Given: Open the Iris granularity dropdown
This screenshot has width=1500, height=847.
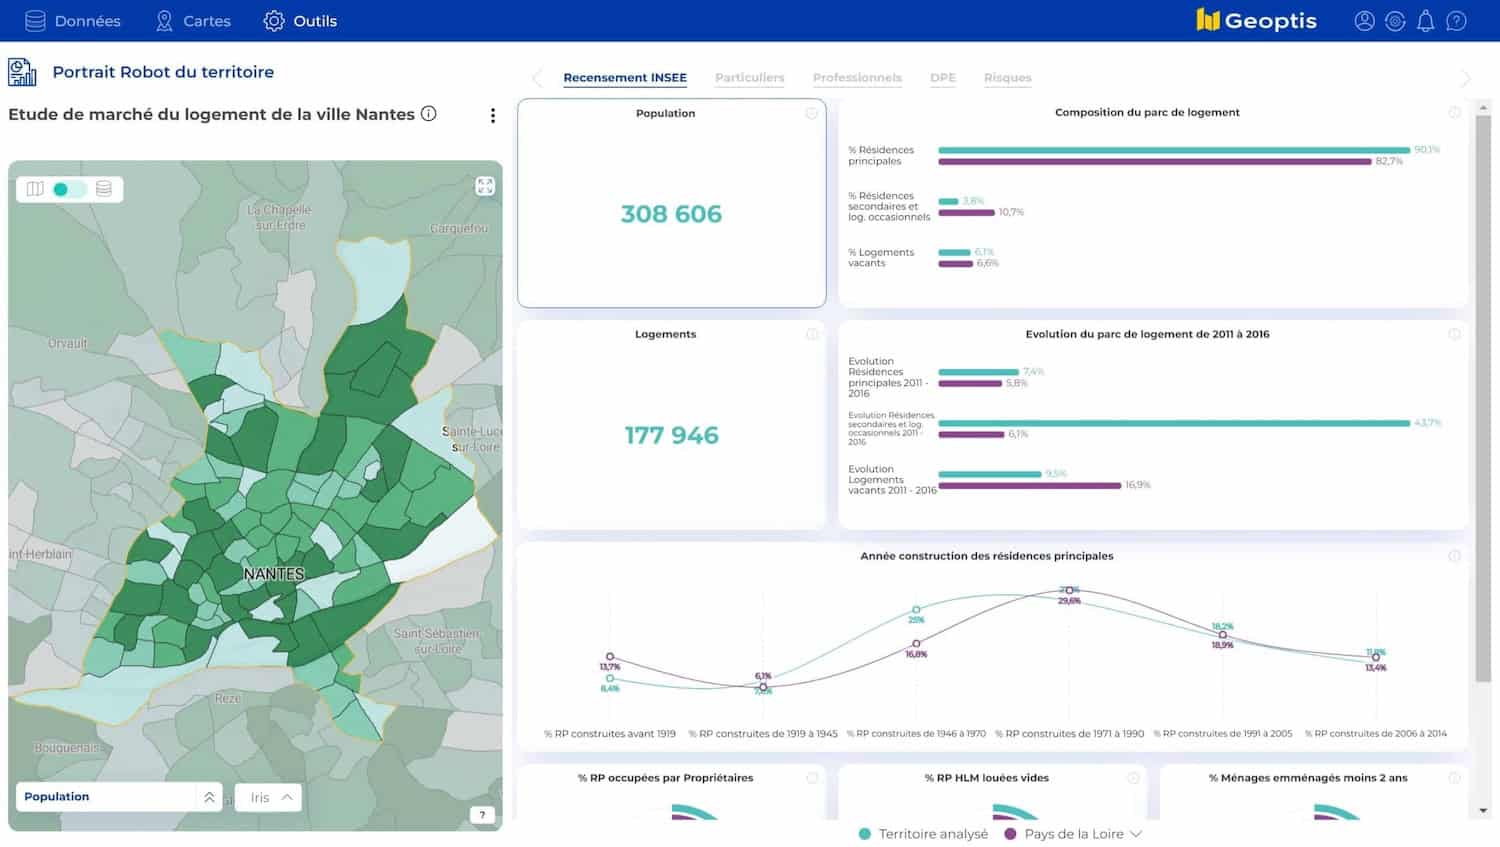Looking at the screenshot, I should (270, 797).
